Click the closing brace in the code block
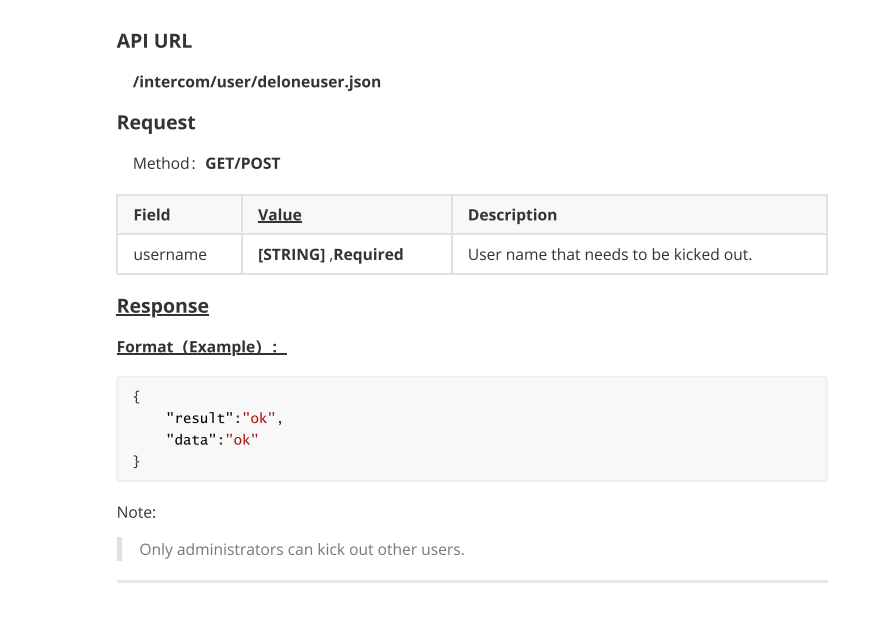 click(136, 461)
